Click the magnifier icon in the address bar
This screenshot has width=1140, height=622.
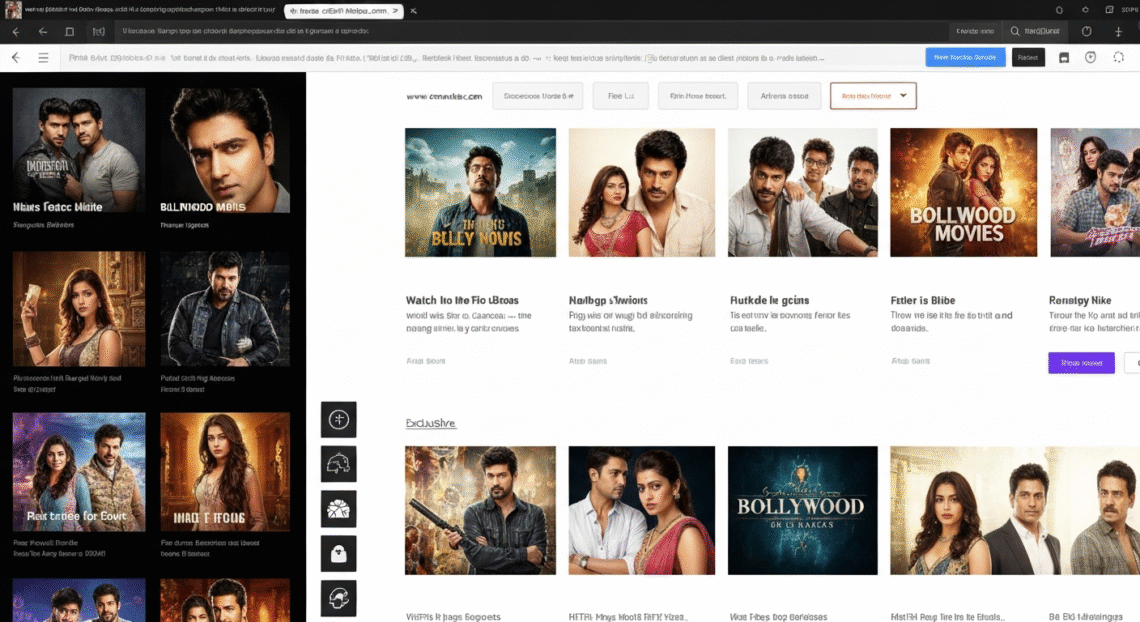1016,31
